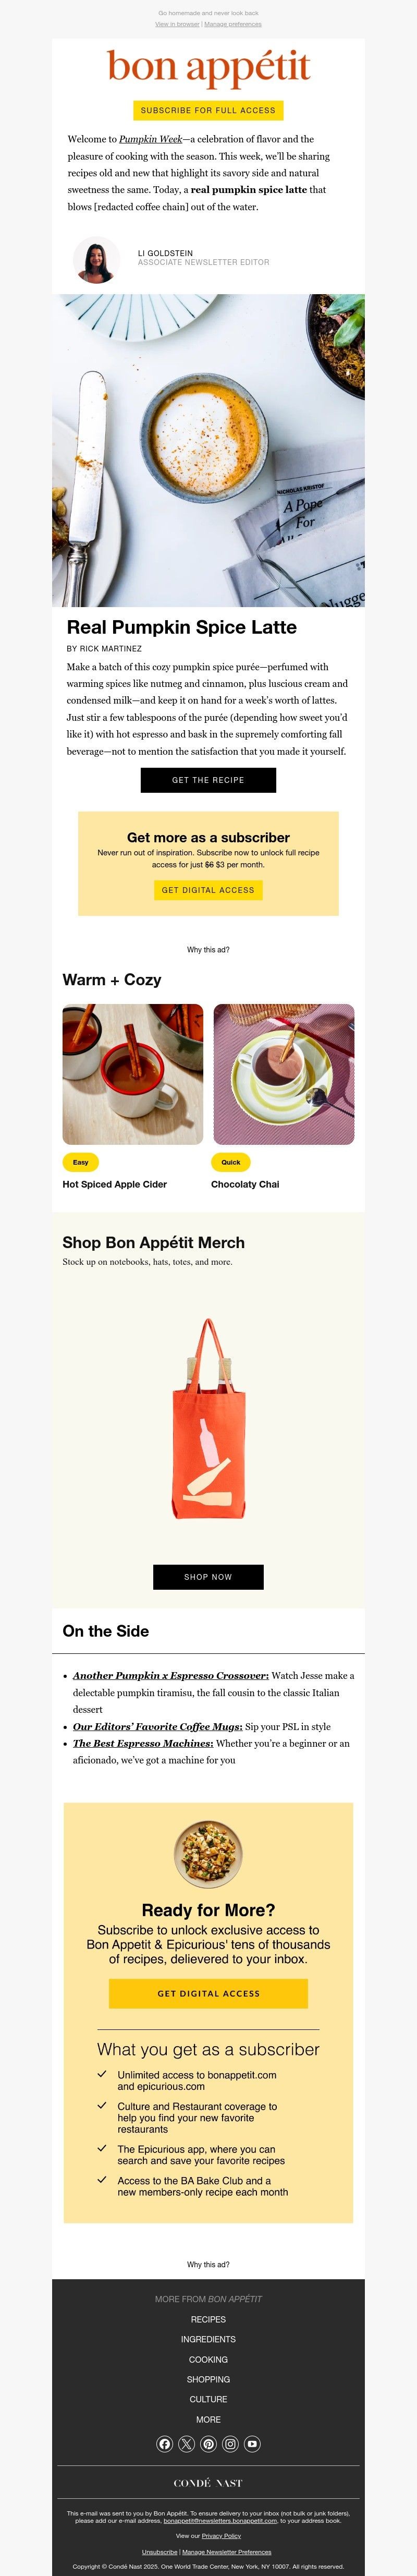Click the Condé Nast logo

(x=208, y=2483)
